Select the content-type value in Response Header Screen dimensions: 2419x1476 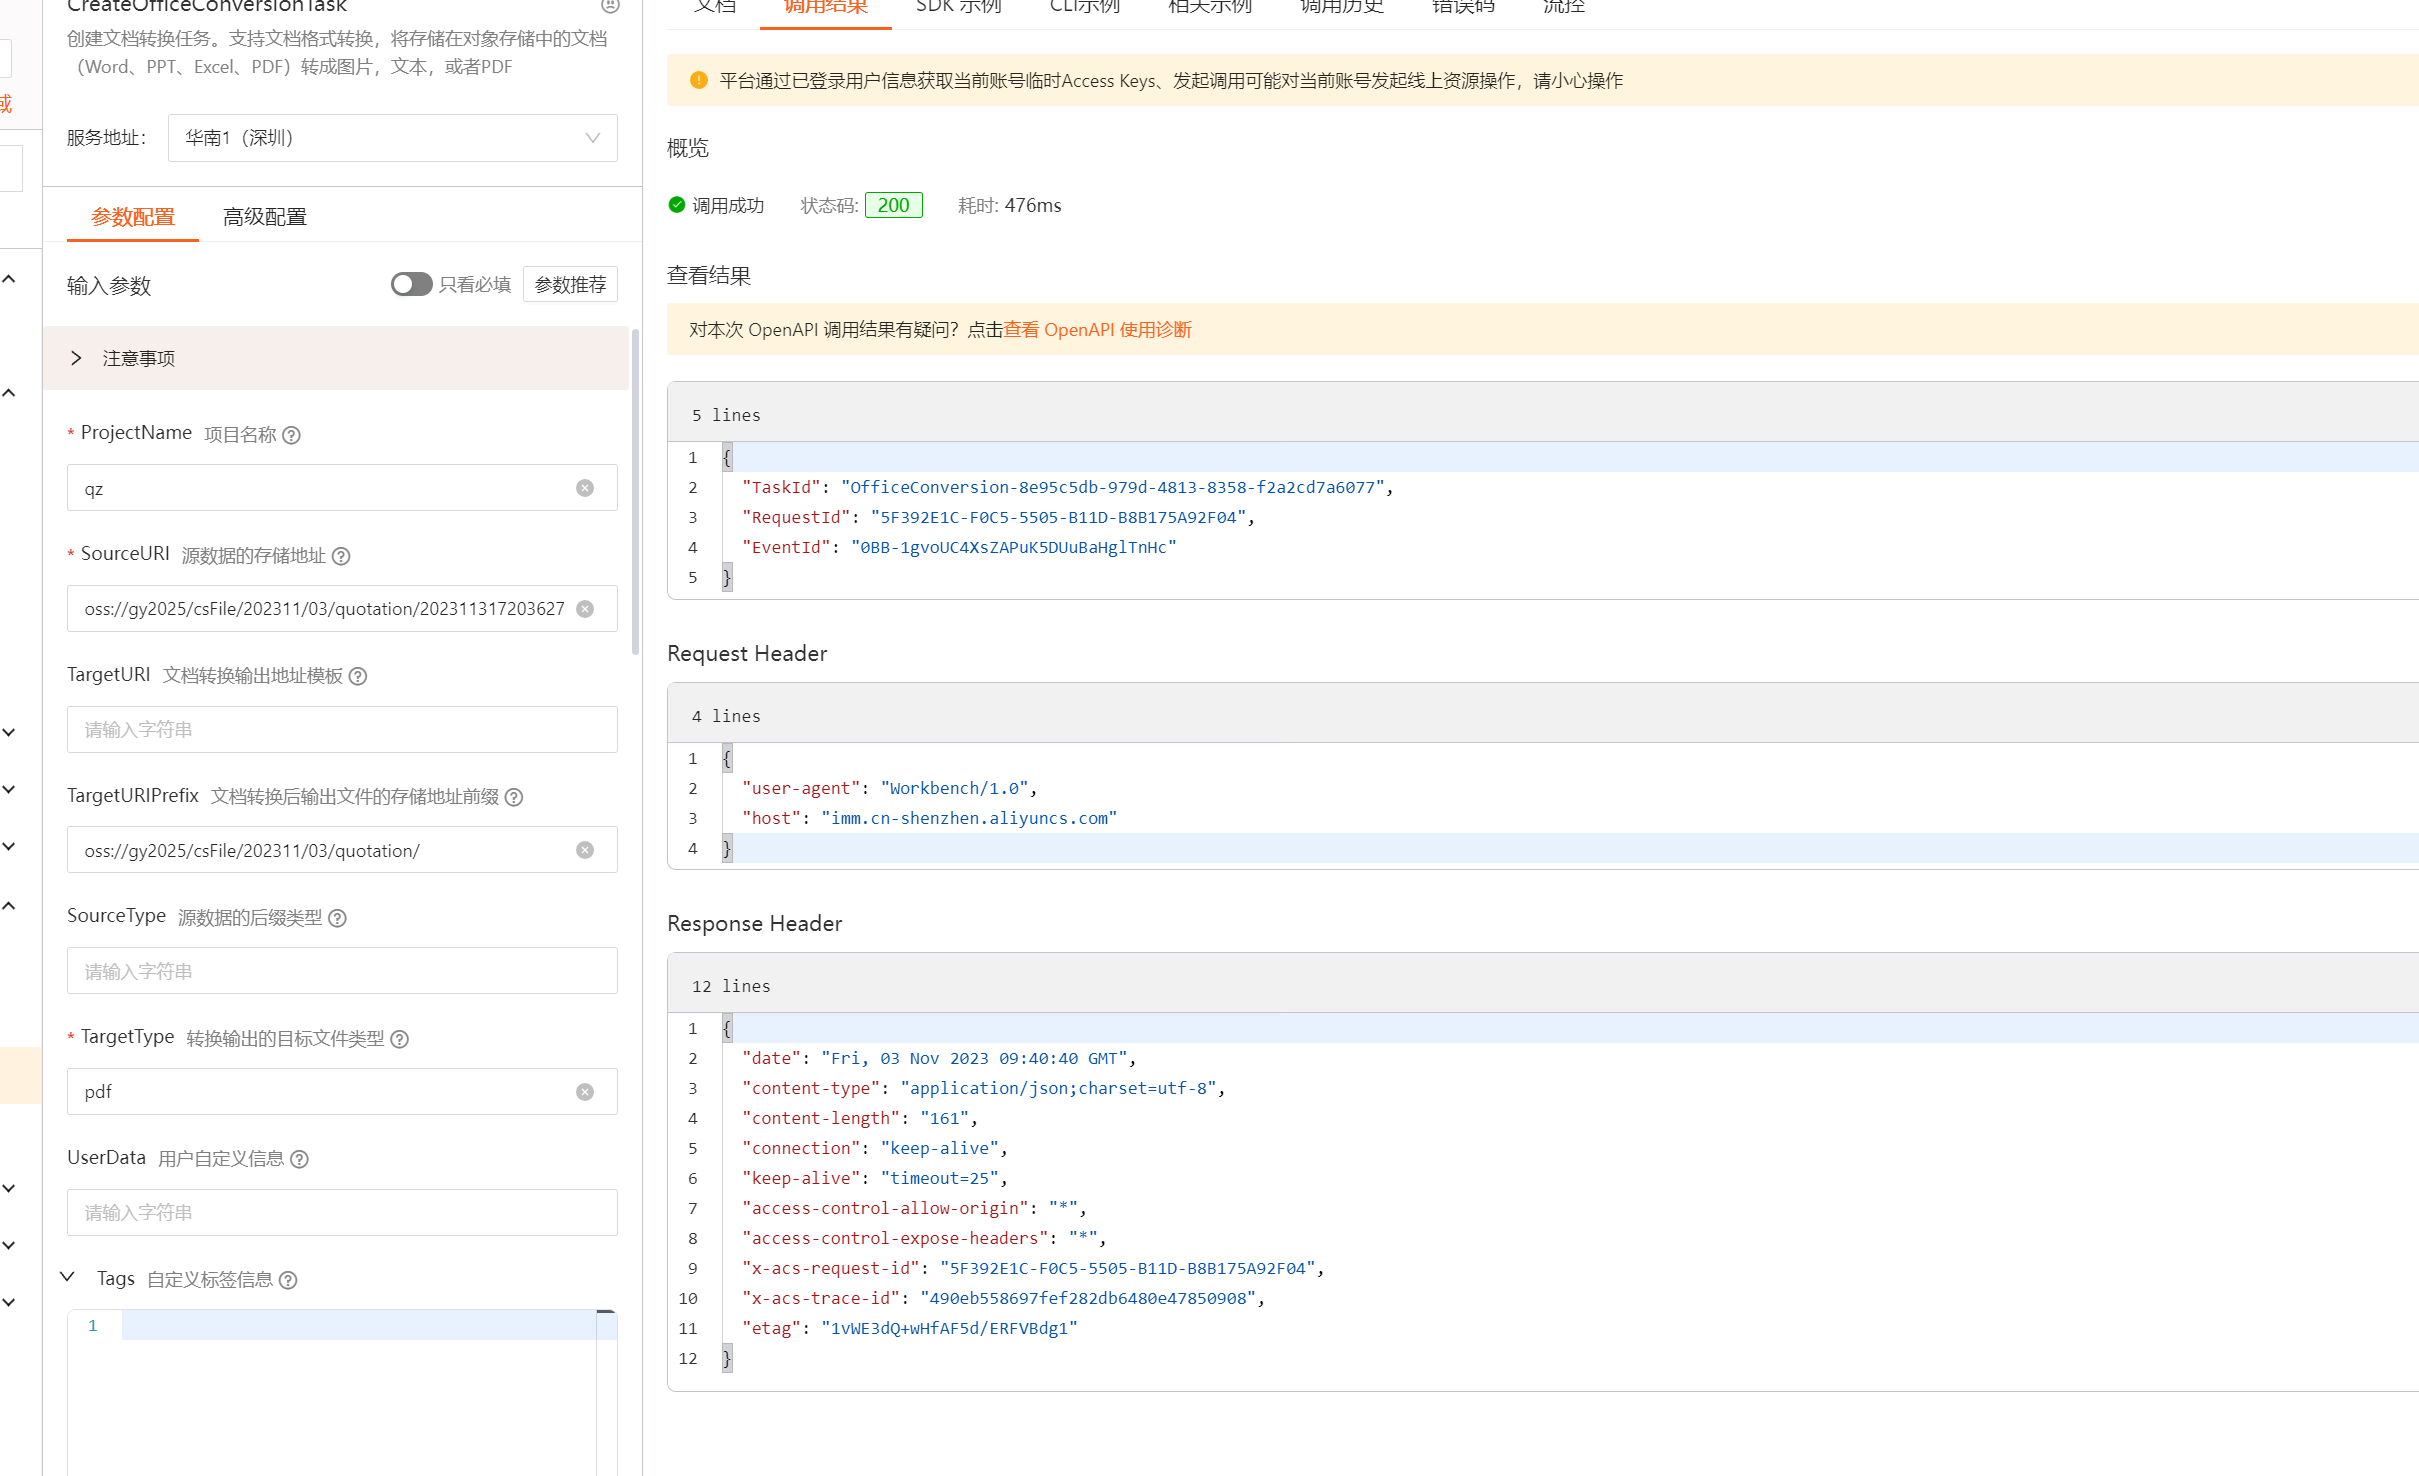point(1058,1088)
